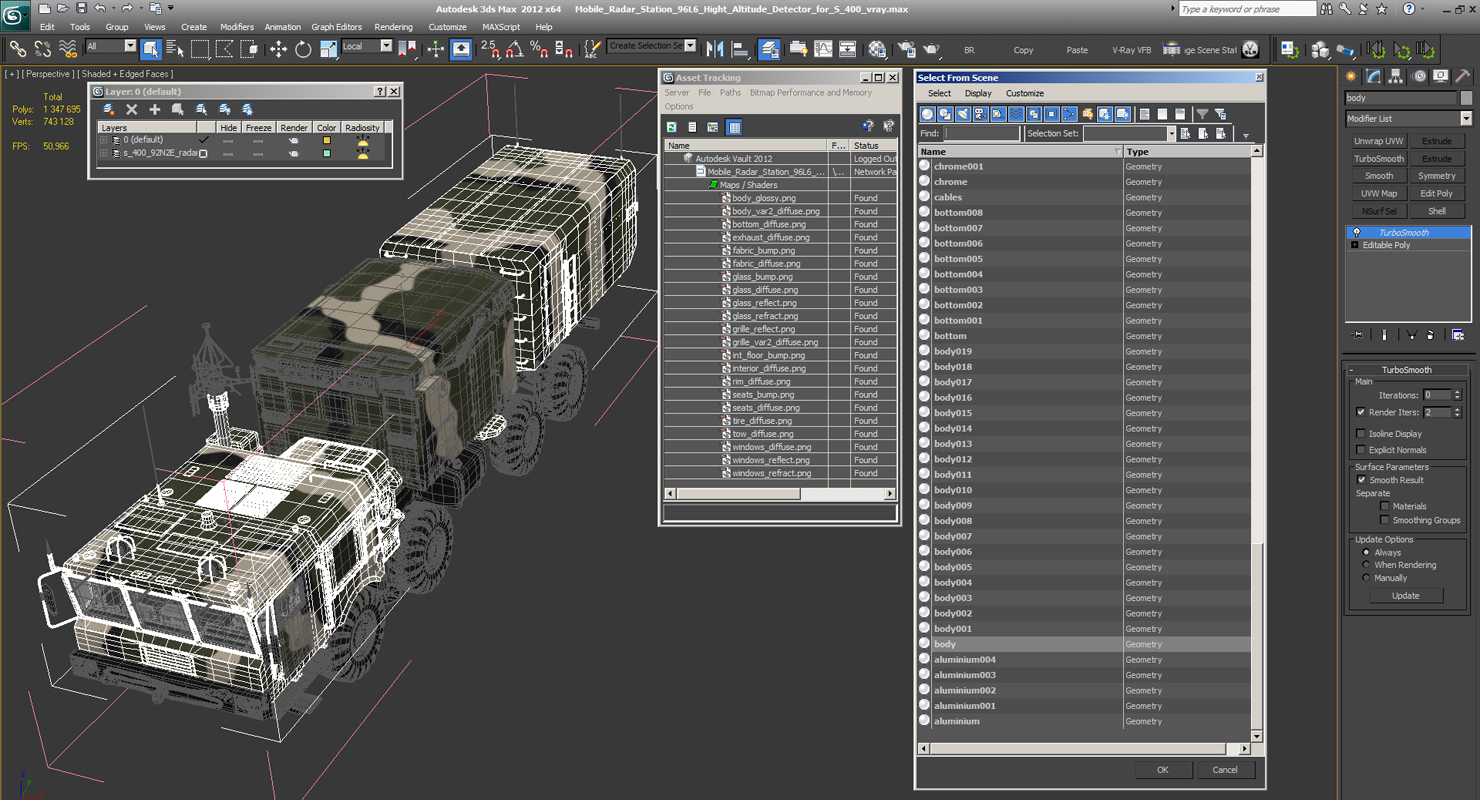Add selected objects to layer with plus icon
This screenshot has width=1480, height=800.
tap(155, 109)
